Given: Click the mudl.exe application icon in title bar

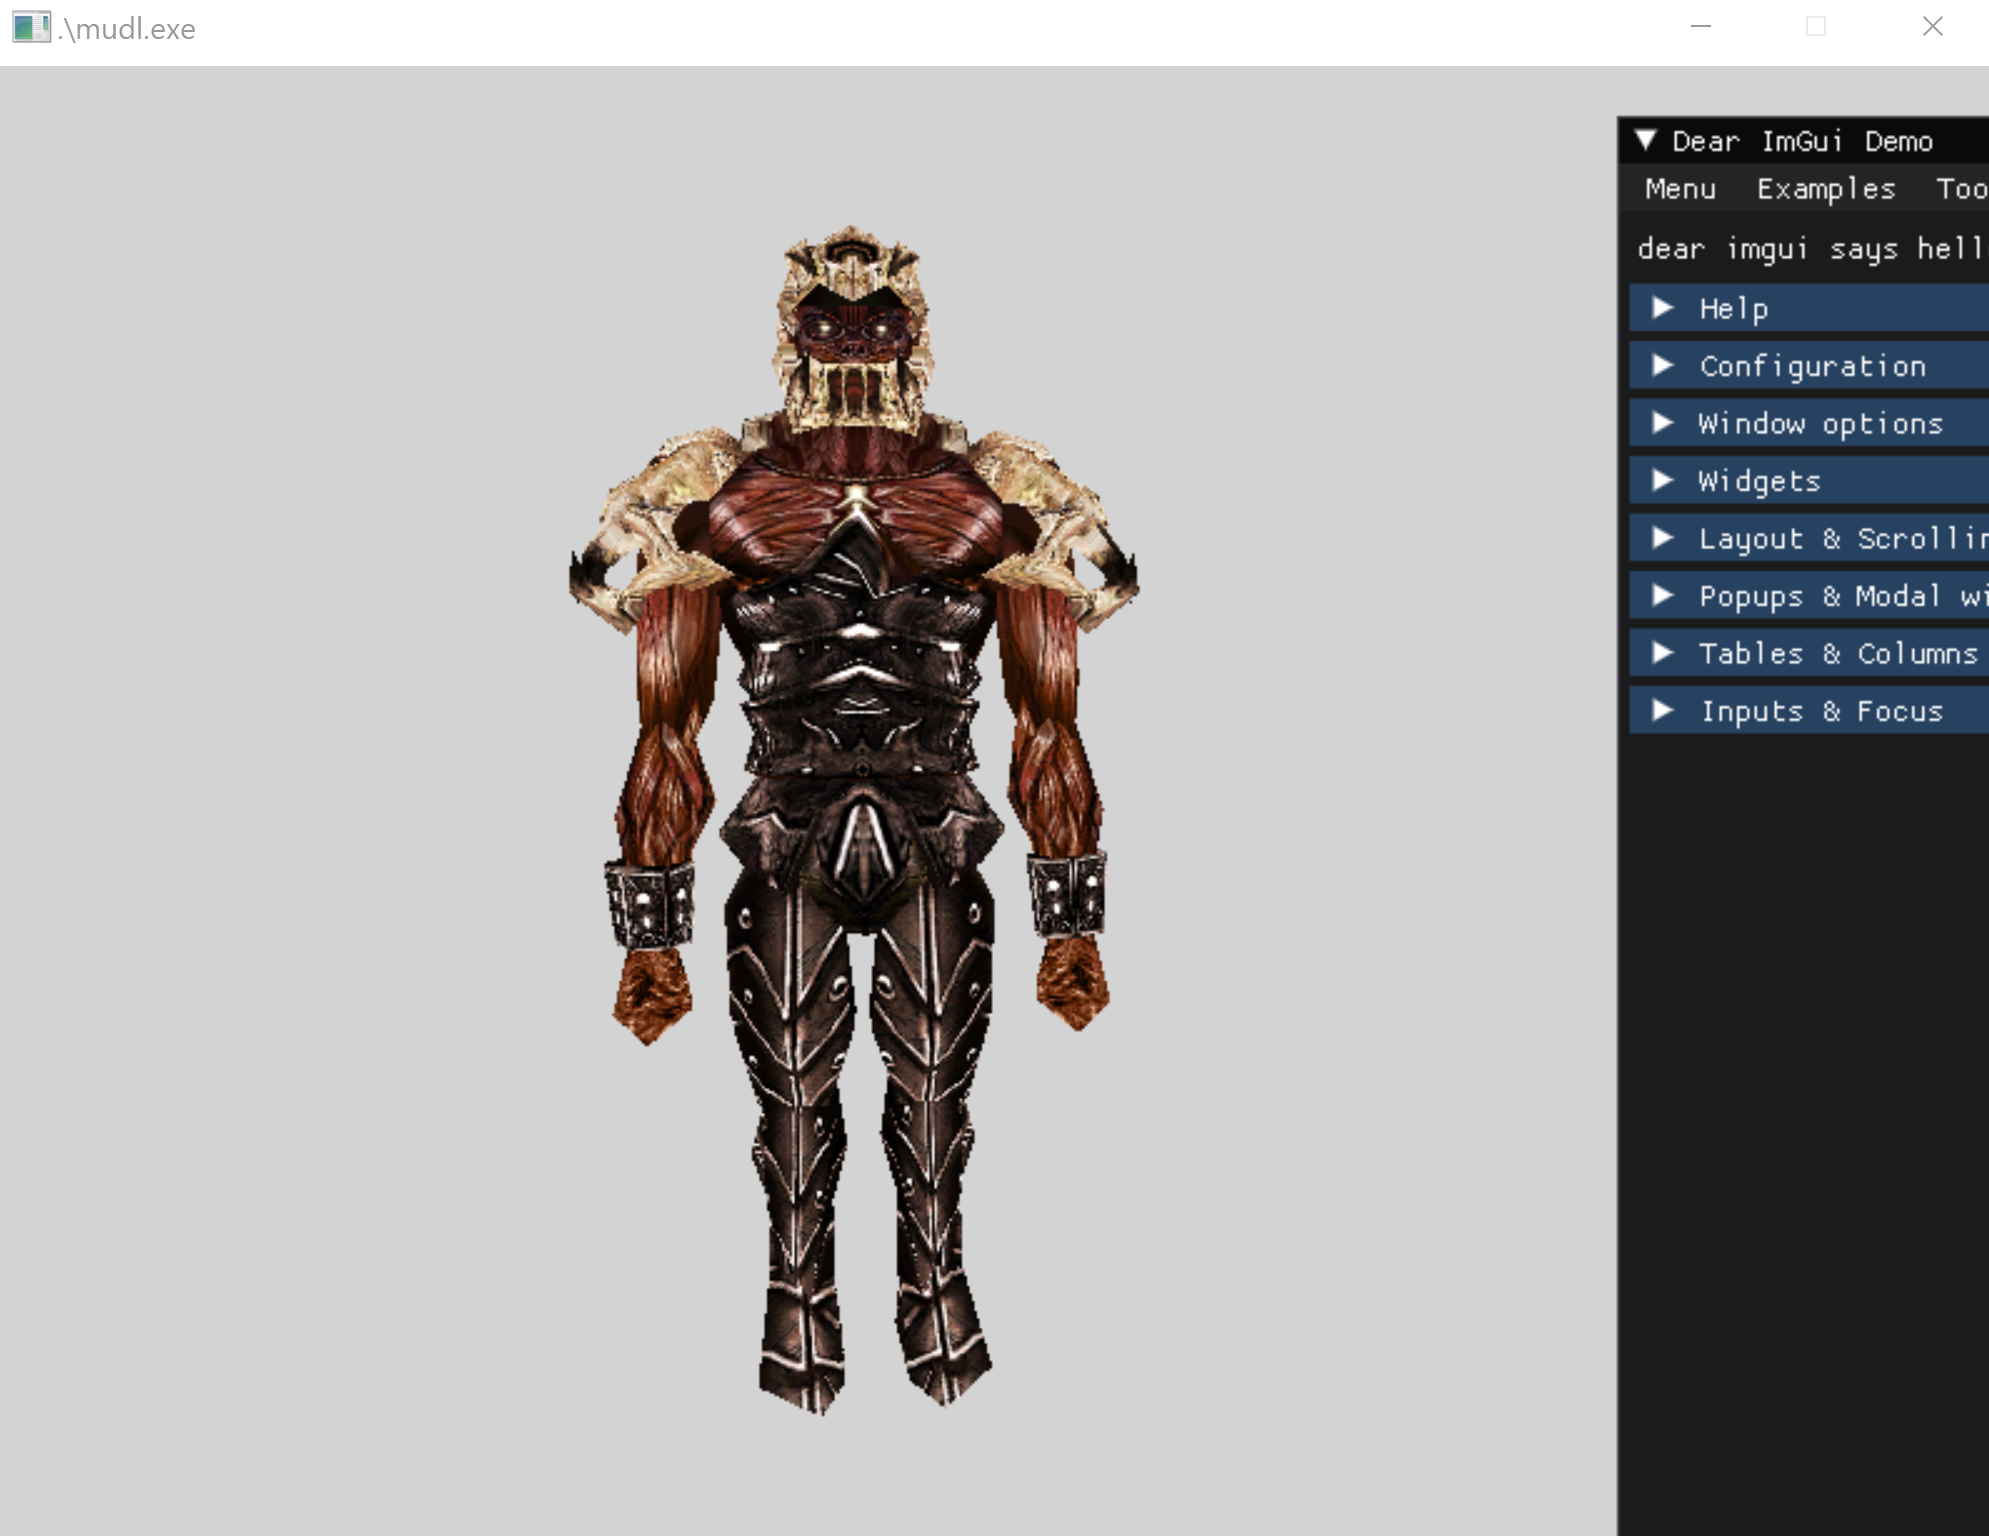Looking at the screenshot, I should tap(31, 27).
